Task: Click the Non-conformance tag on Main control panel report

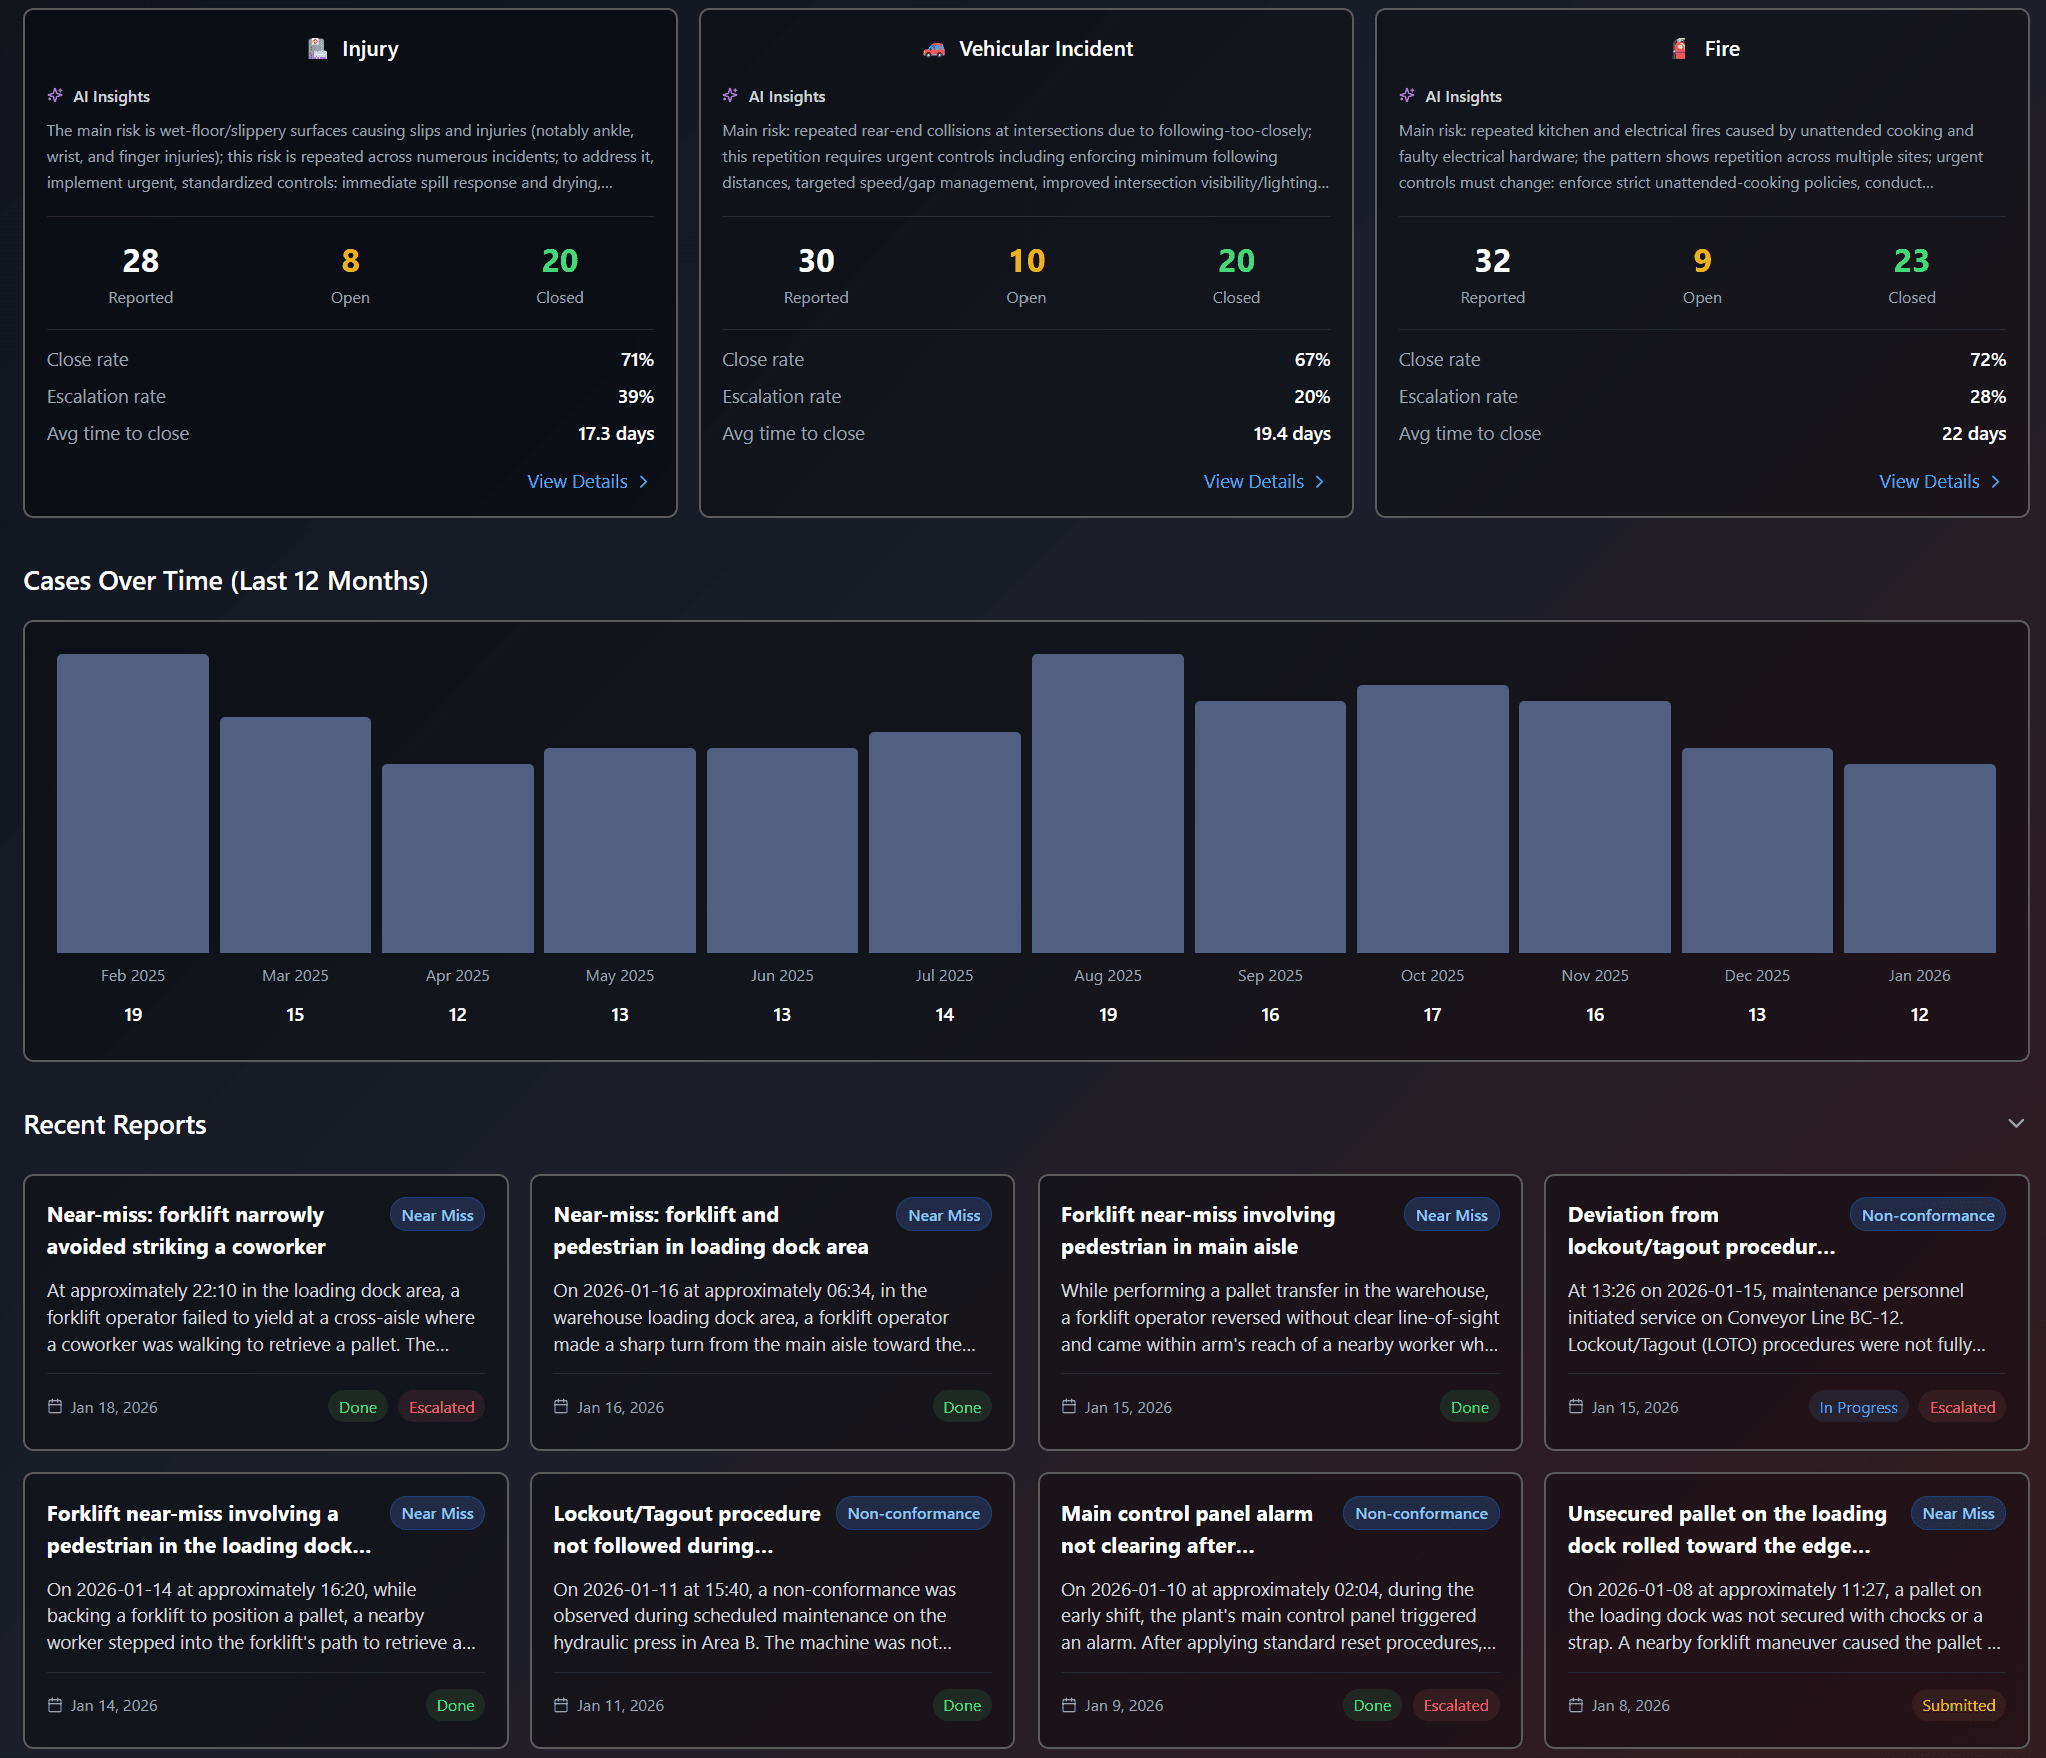Action: tap(1420, 1513)
